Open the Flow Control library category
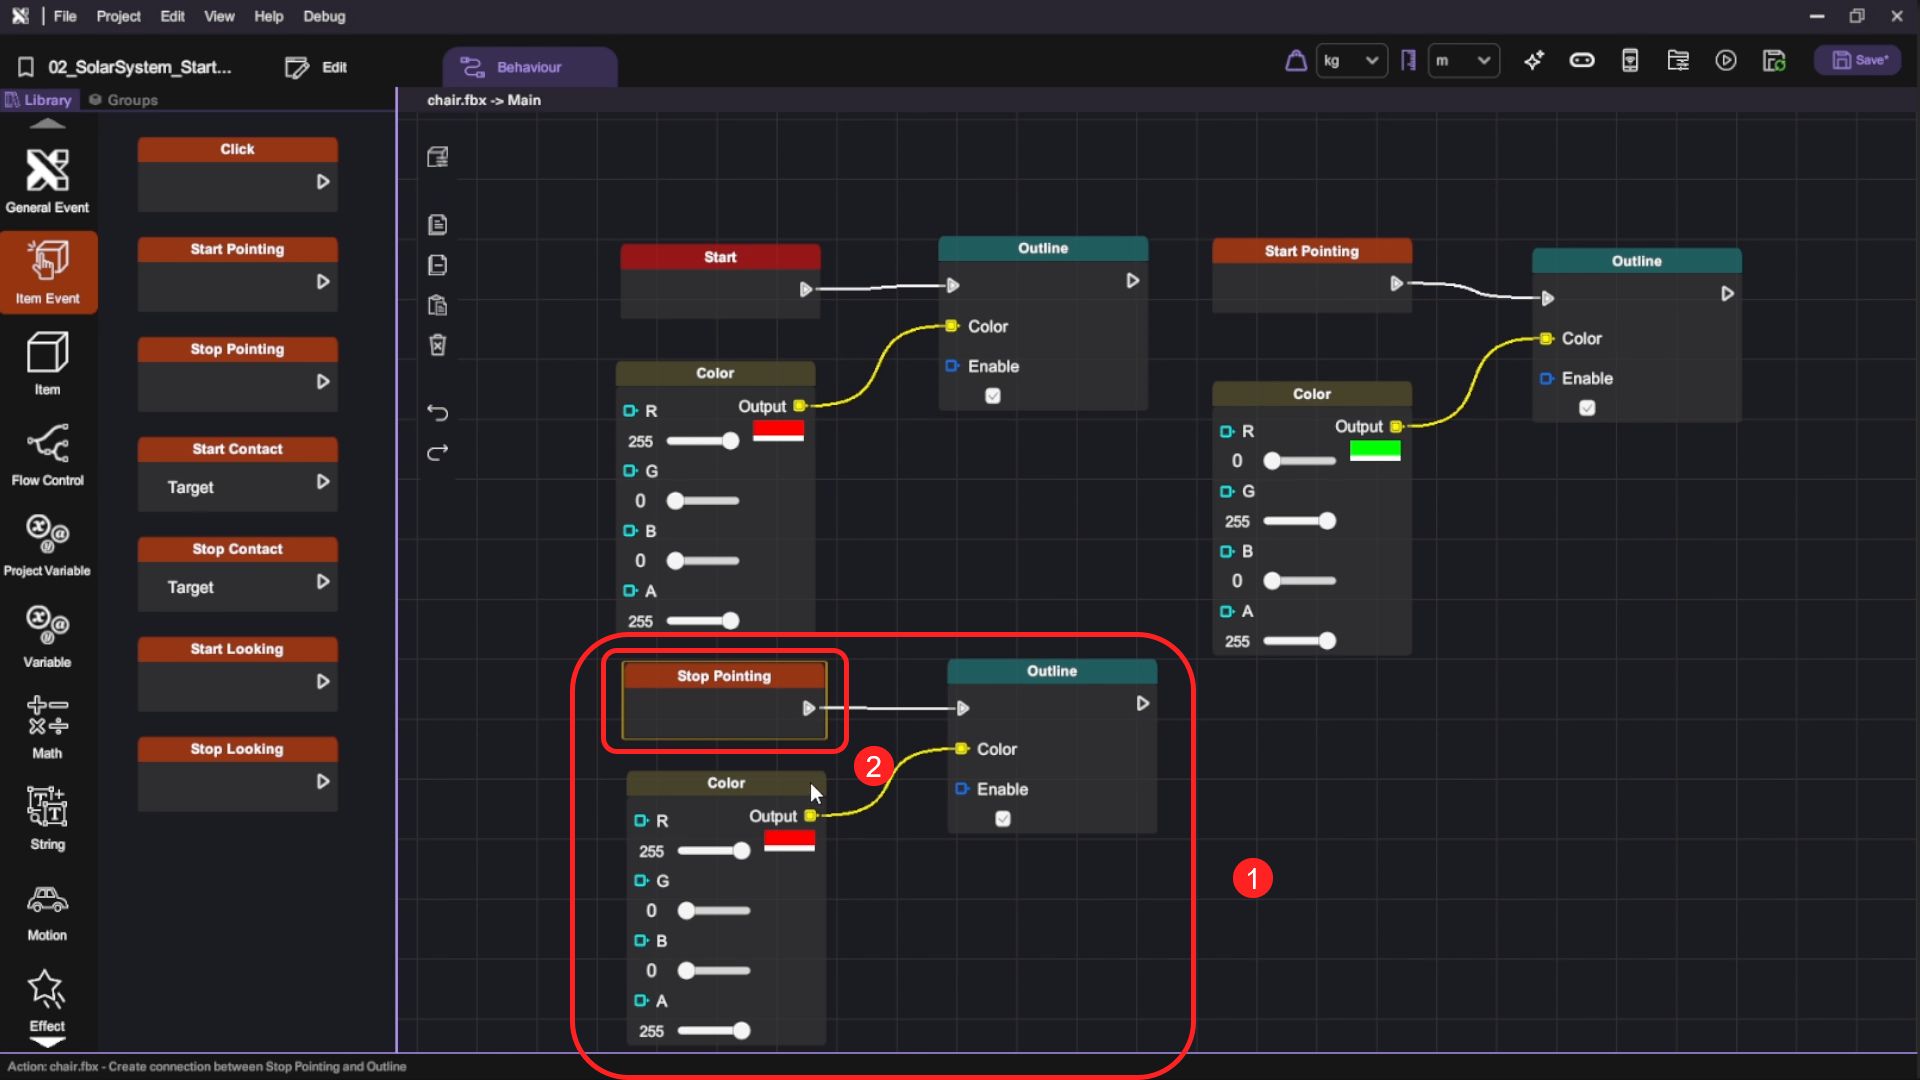The width and height of the screenshot is (1920, 1080). (47, 453)
